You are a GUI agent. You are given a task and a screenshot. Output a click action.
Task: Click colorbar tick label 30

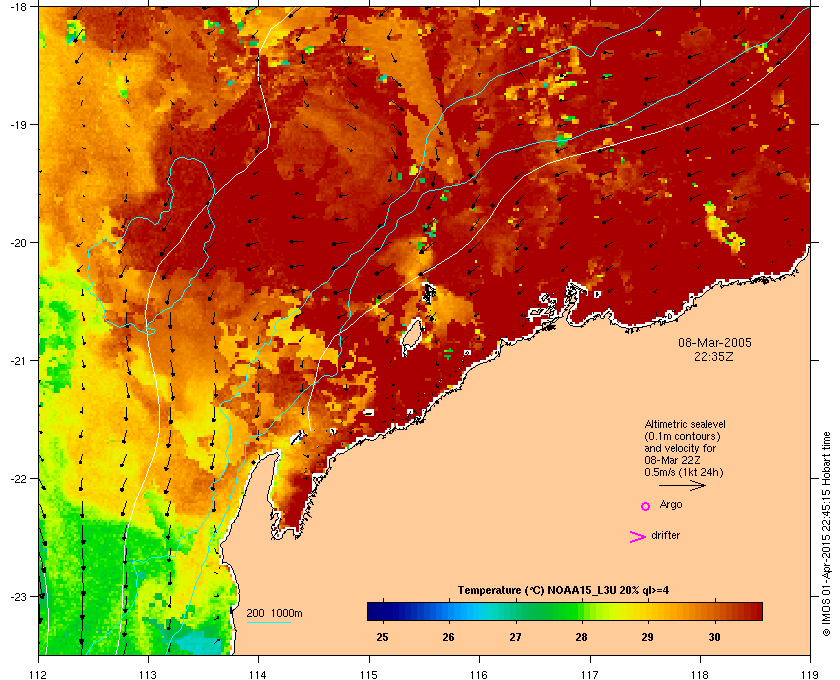pyautogui.click(x=714, y=637)
